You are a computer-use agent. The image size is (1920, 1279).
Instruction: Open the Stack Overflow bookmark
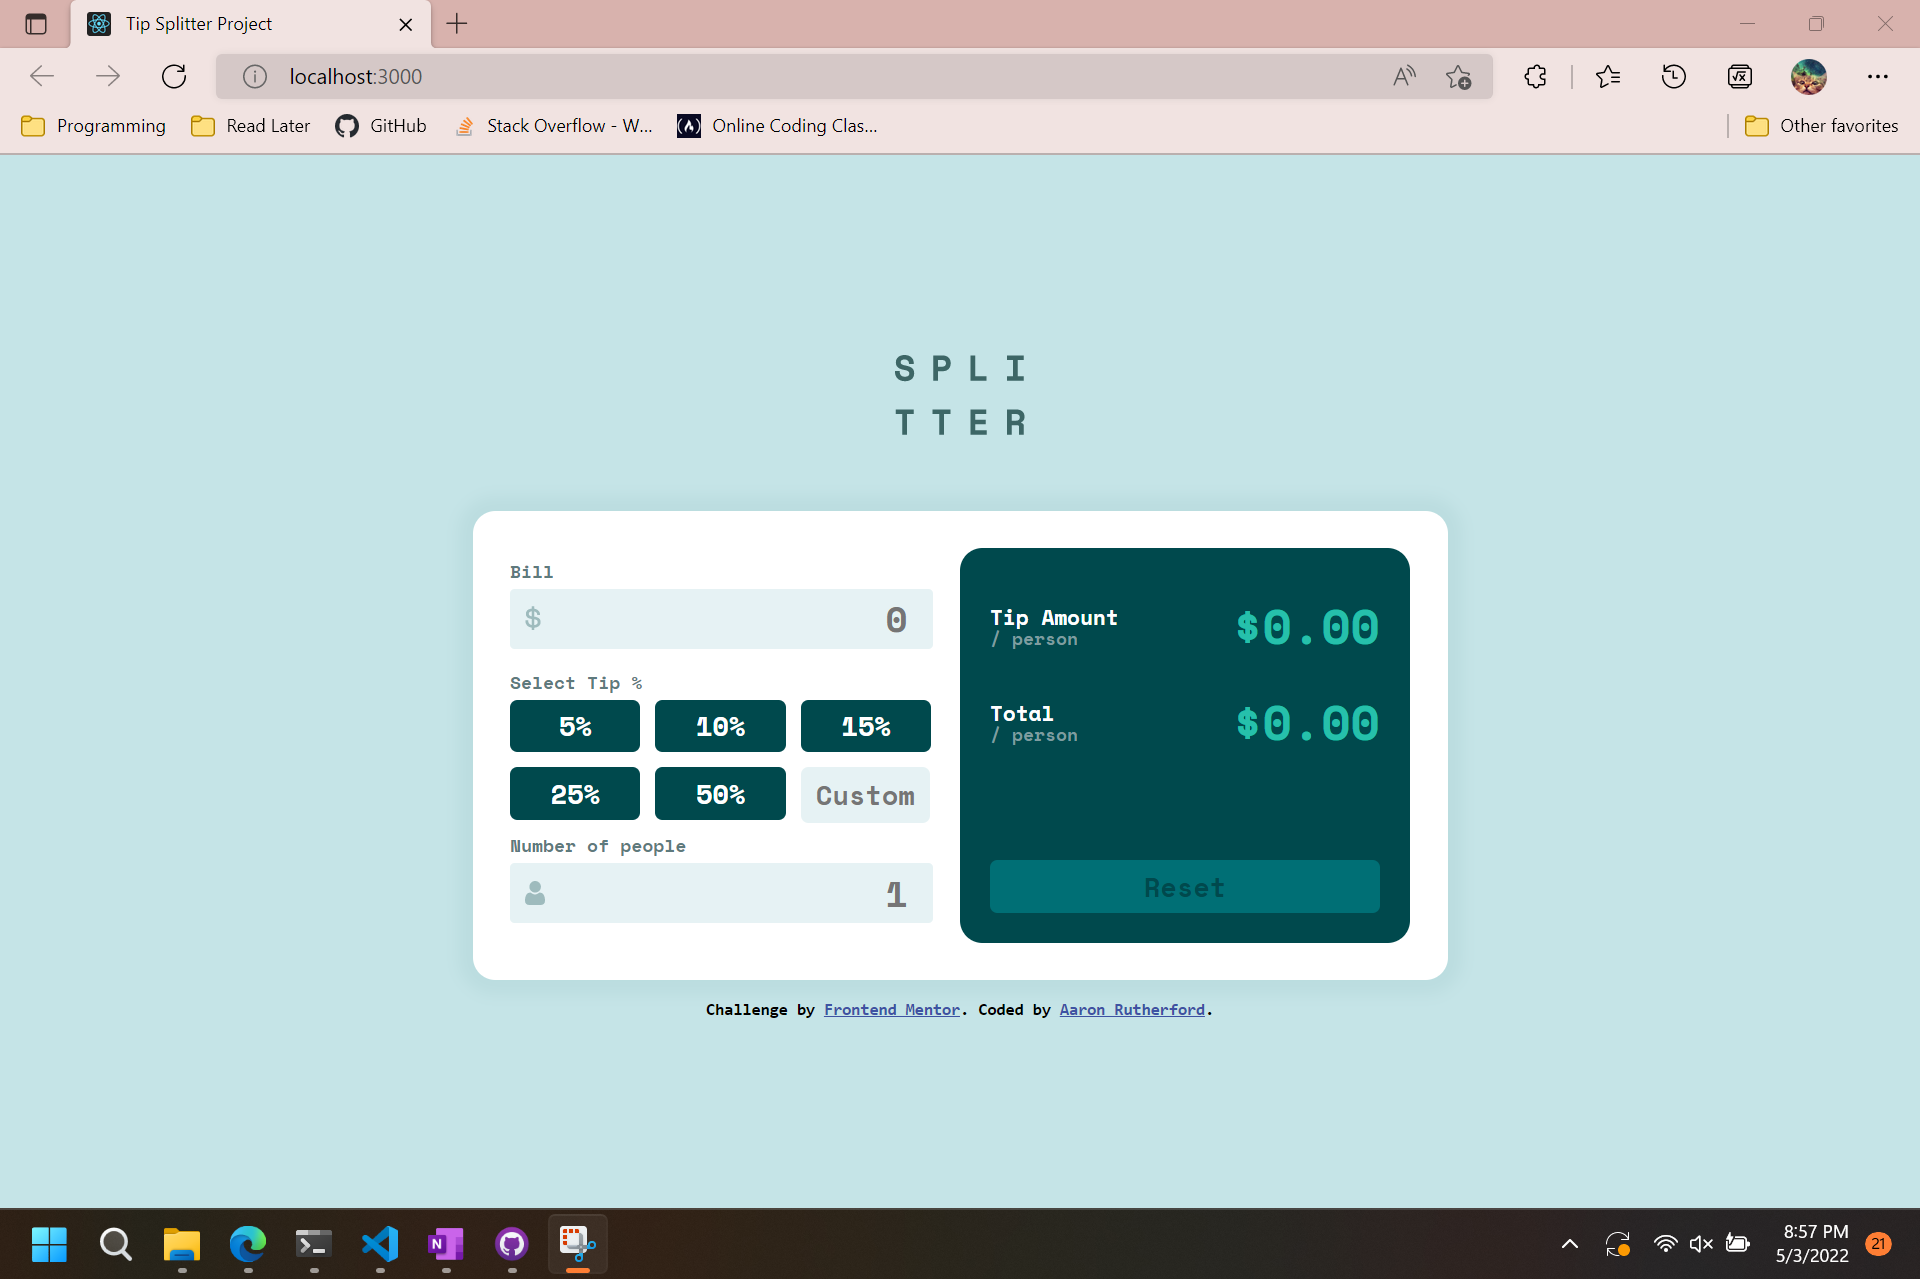pos(553,125)
